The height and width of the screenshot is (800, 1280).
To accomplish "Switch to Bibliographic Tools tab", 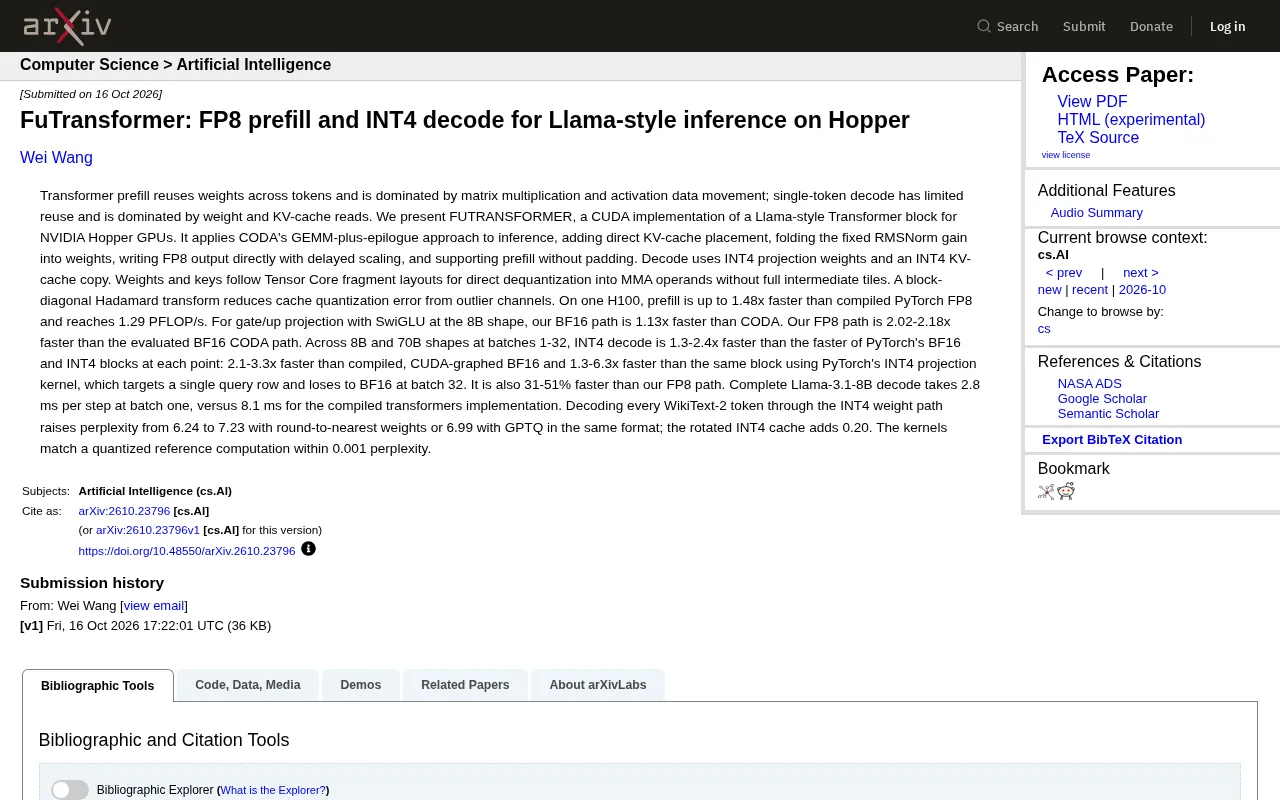I will click(x=98, y=686).
